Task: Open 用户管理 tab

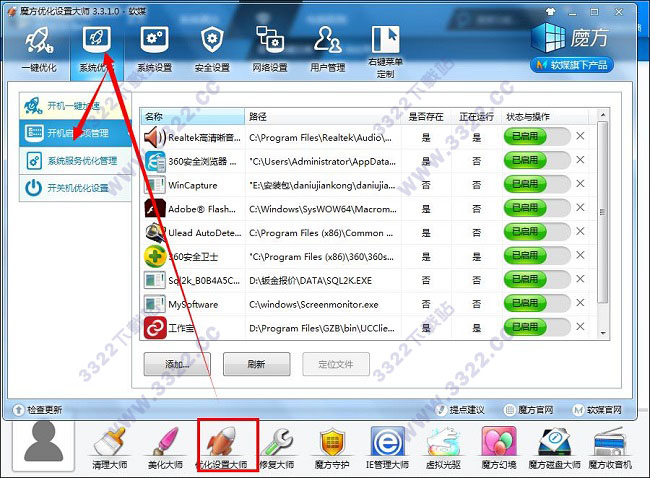Action: 327,50
